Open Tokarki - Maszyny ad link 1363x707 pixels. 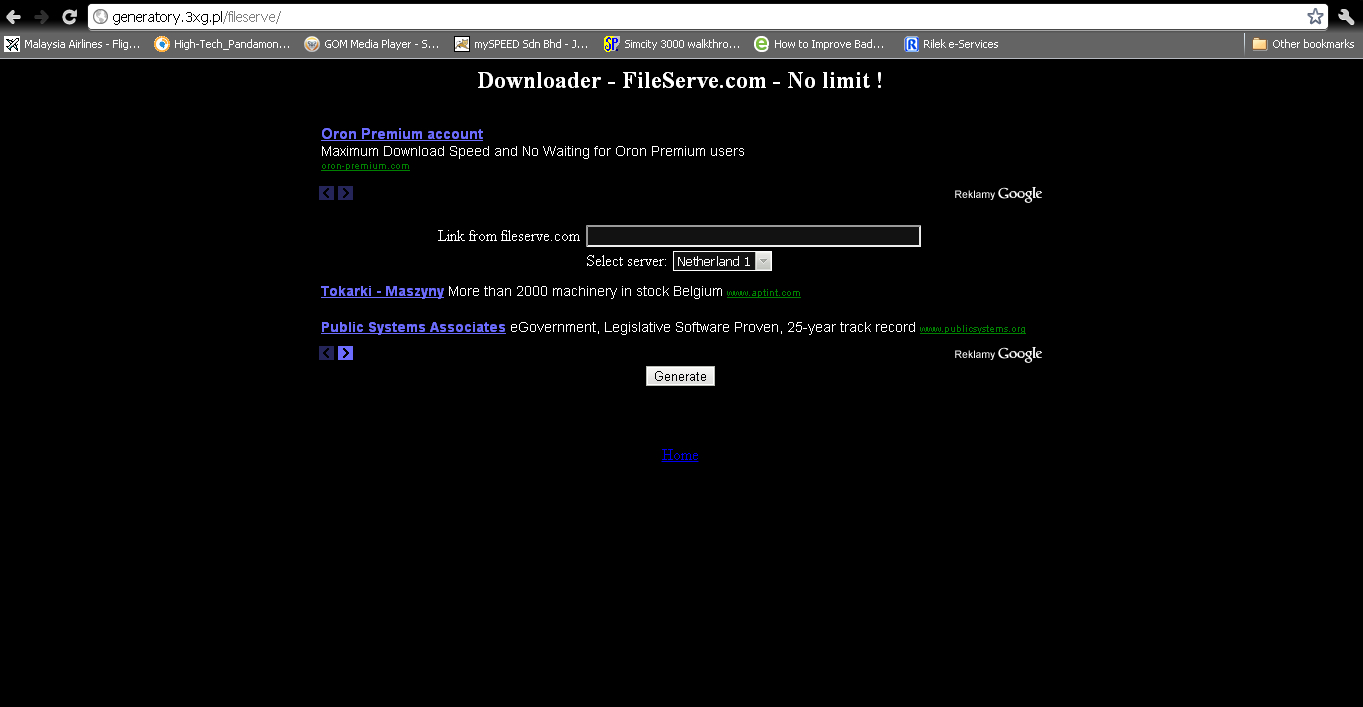point(382,291)
